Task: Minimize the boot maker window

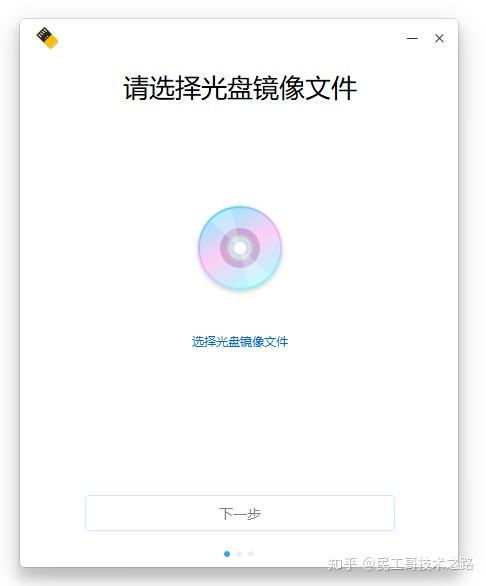Action: coord(412,38)
